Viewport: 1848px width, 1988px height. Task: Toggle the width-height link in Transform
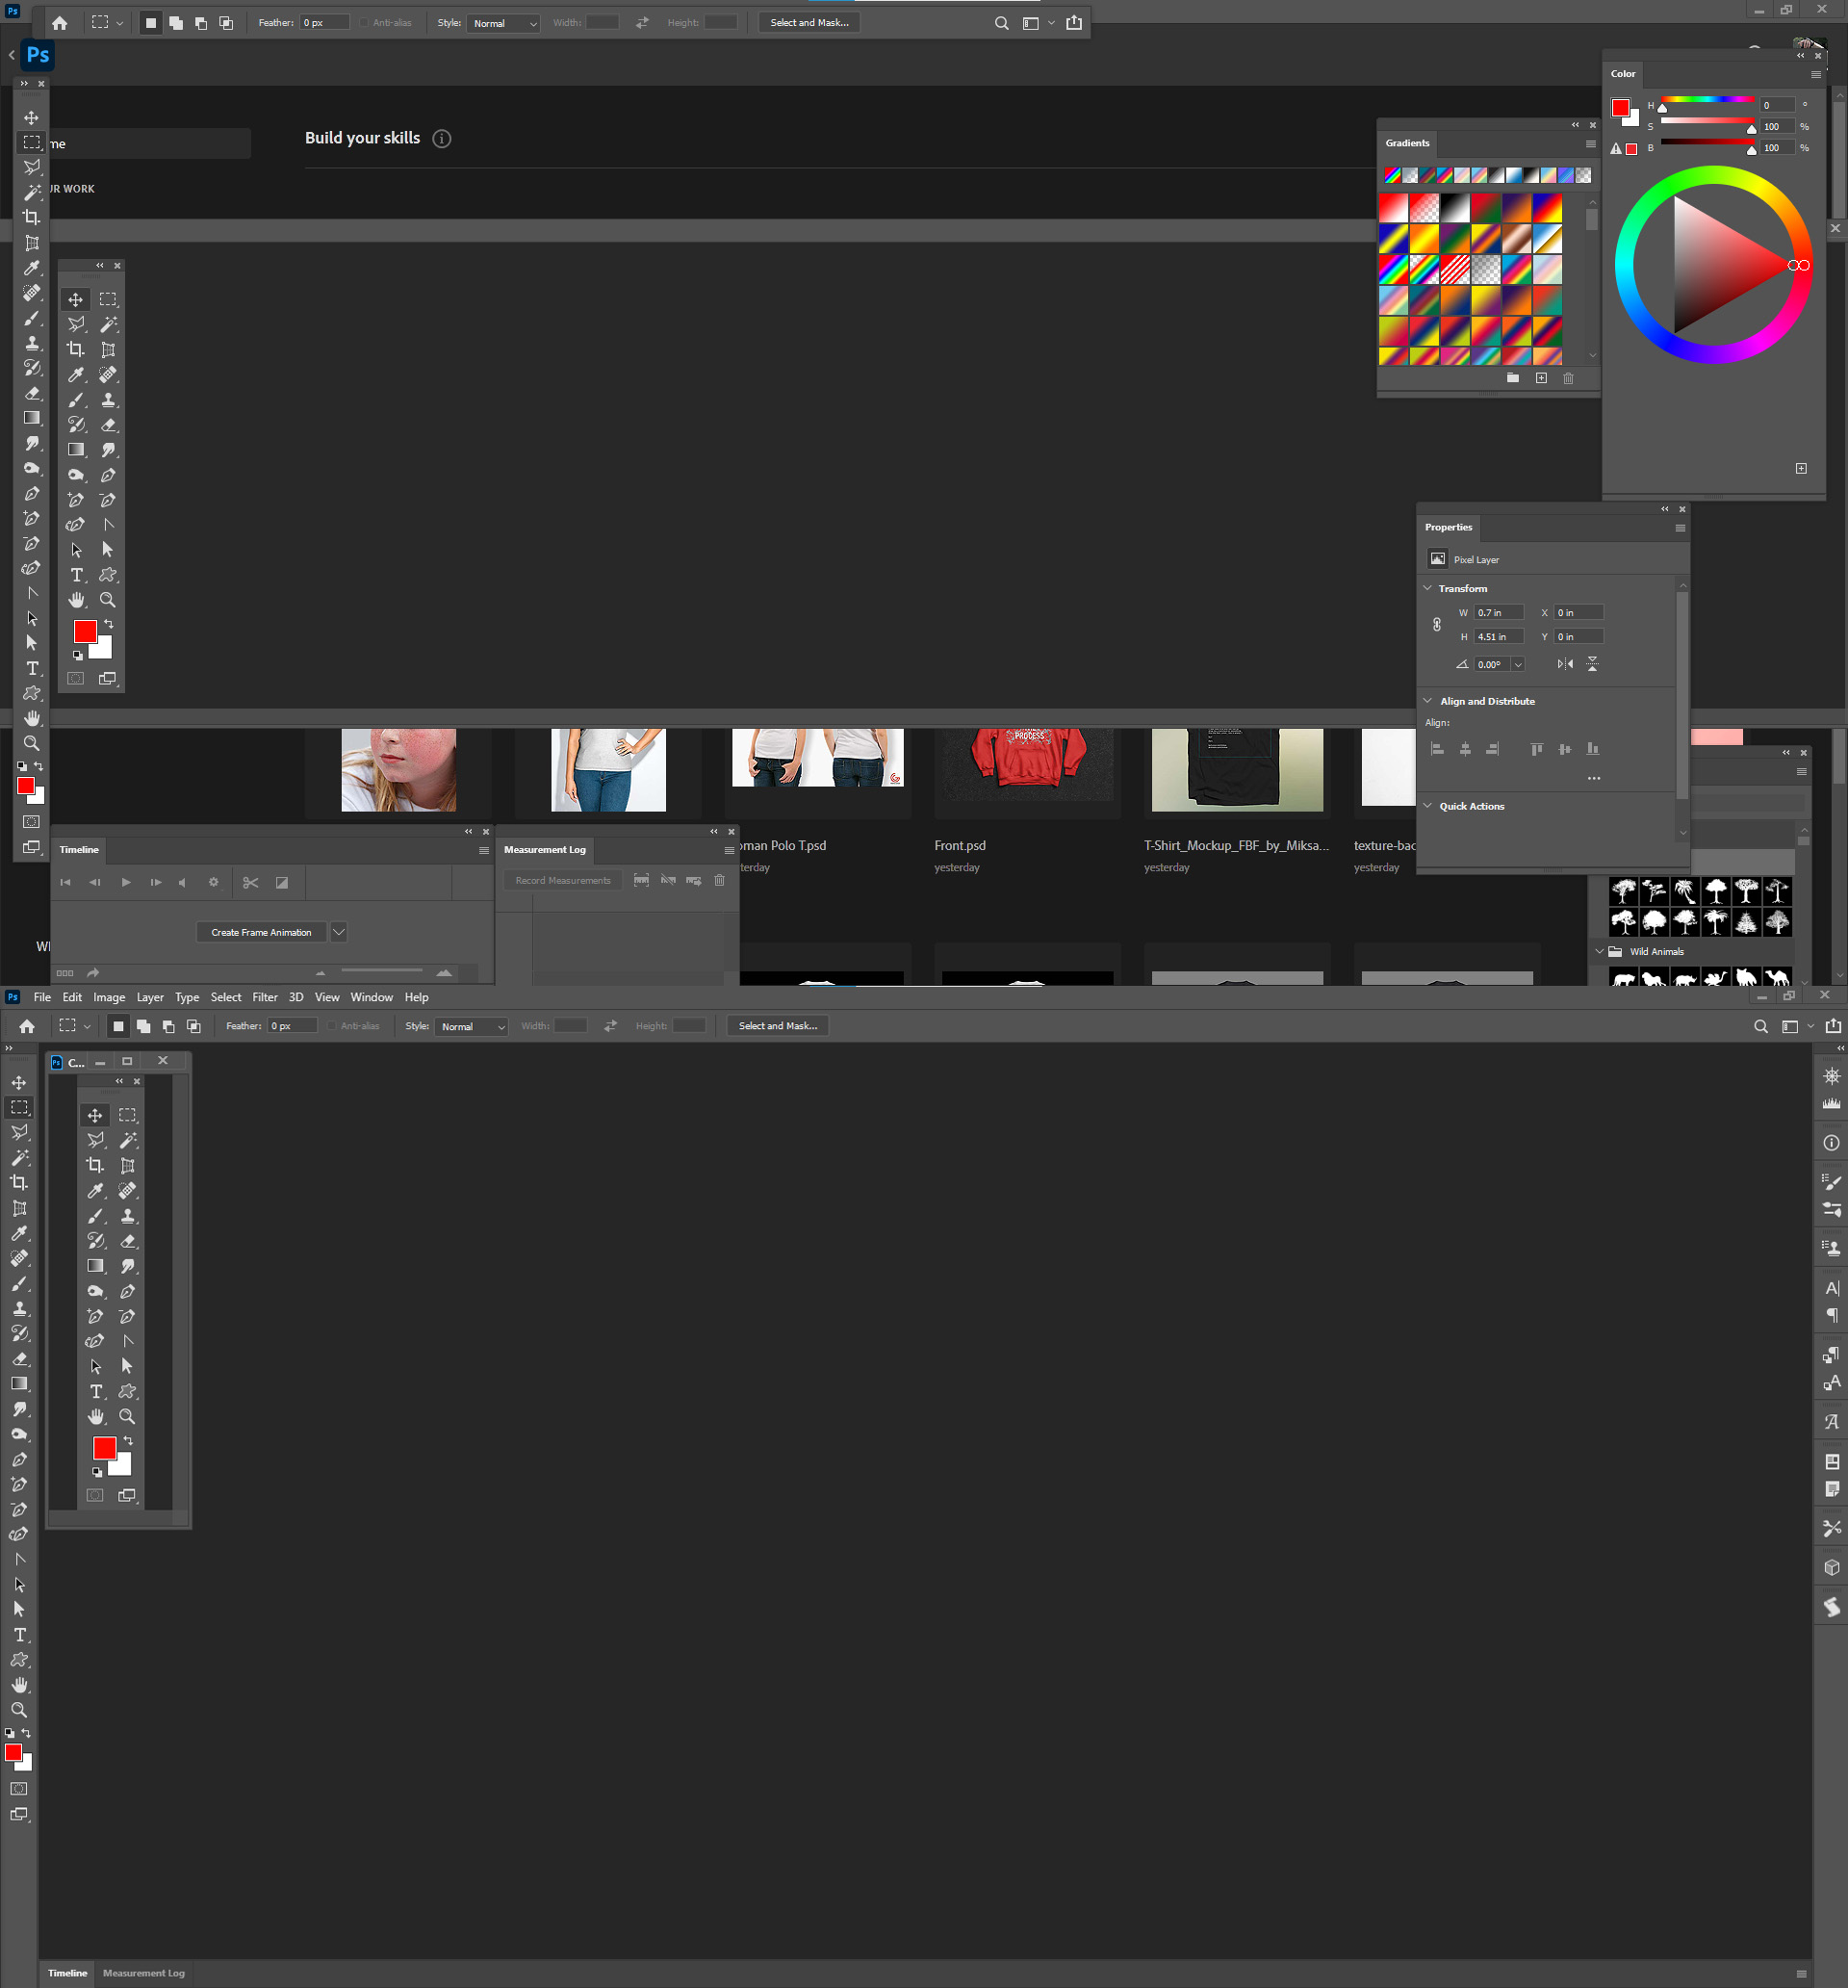(x=1437, y=624)
